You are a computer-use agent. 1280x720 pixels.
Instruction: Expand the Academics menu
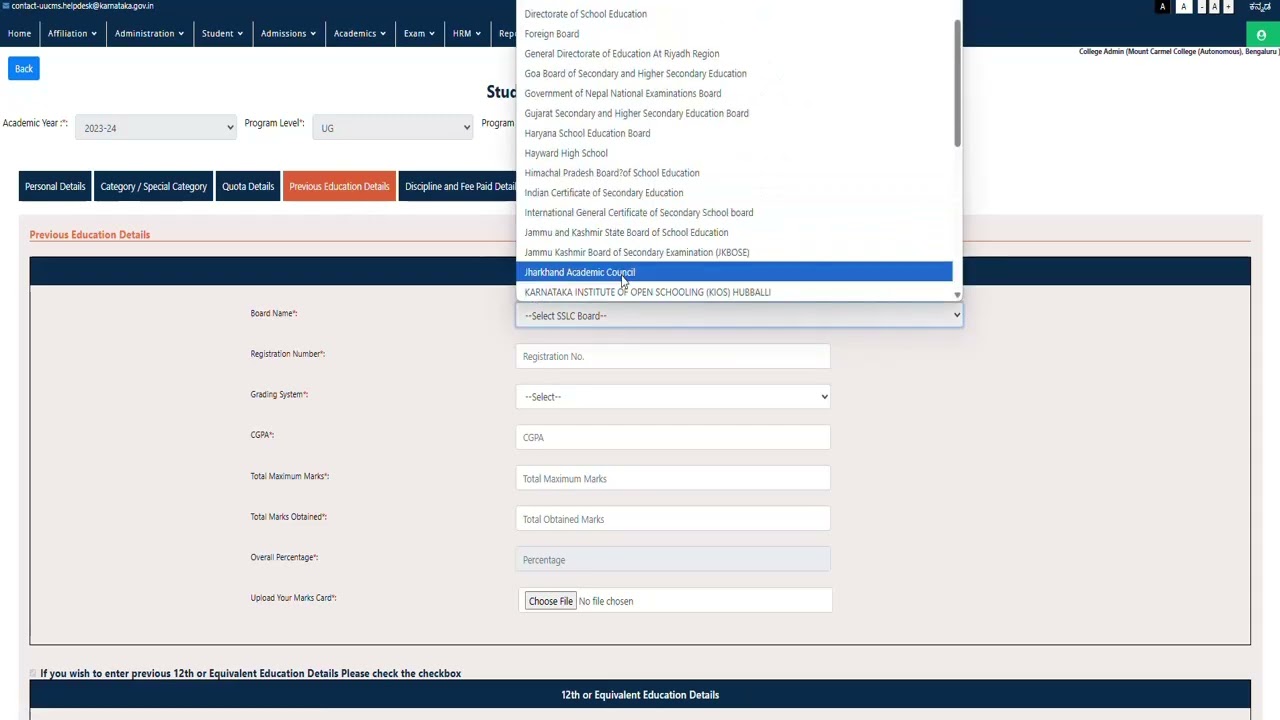tap(360, 34)
